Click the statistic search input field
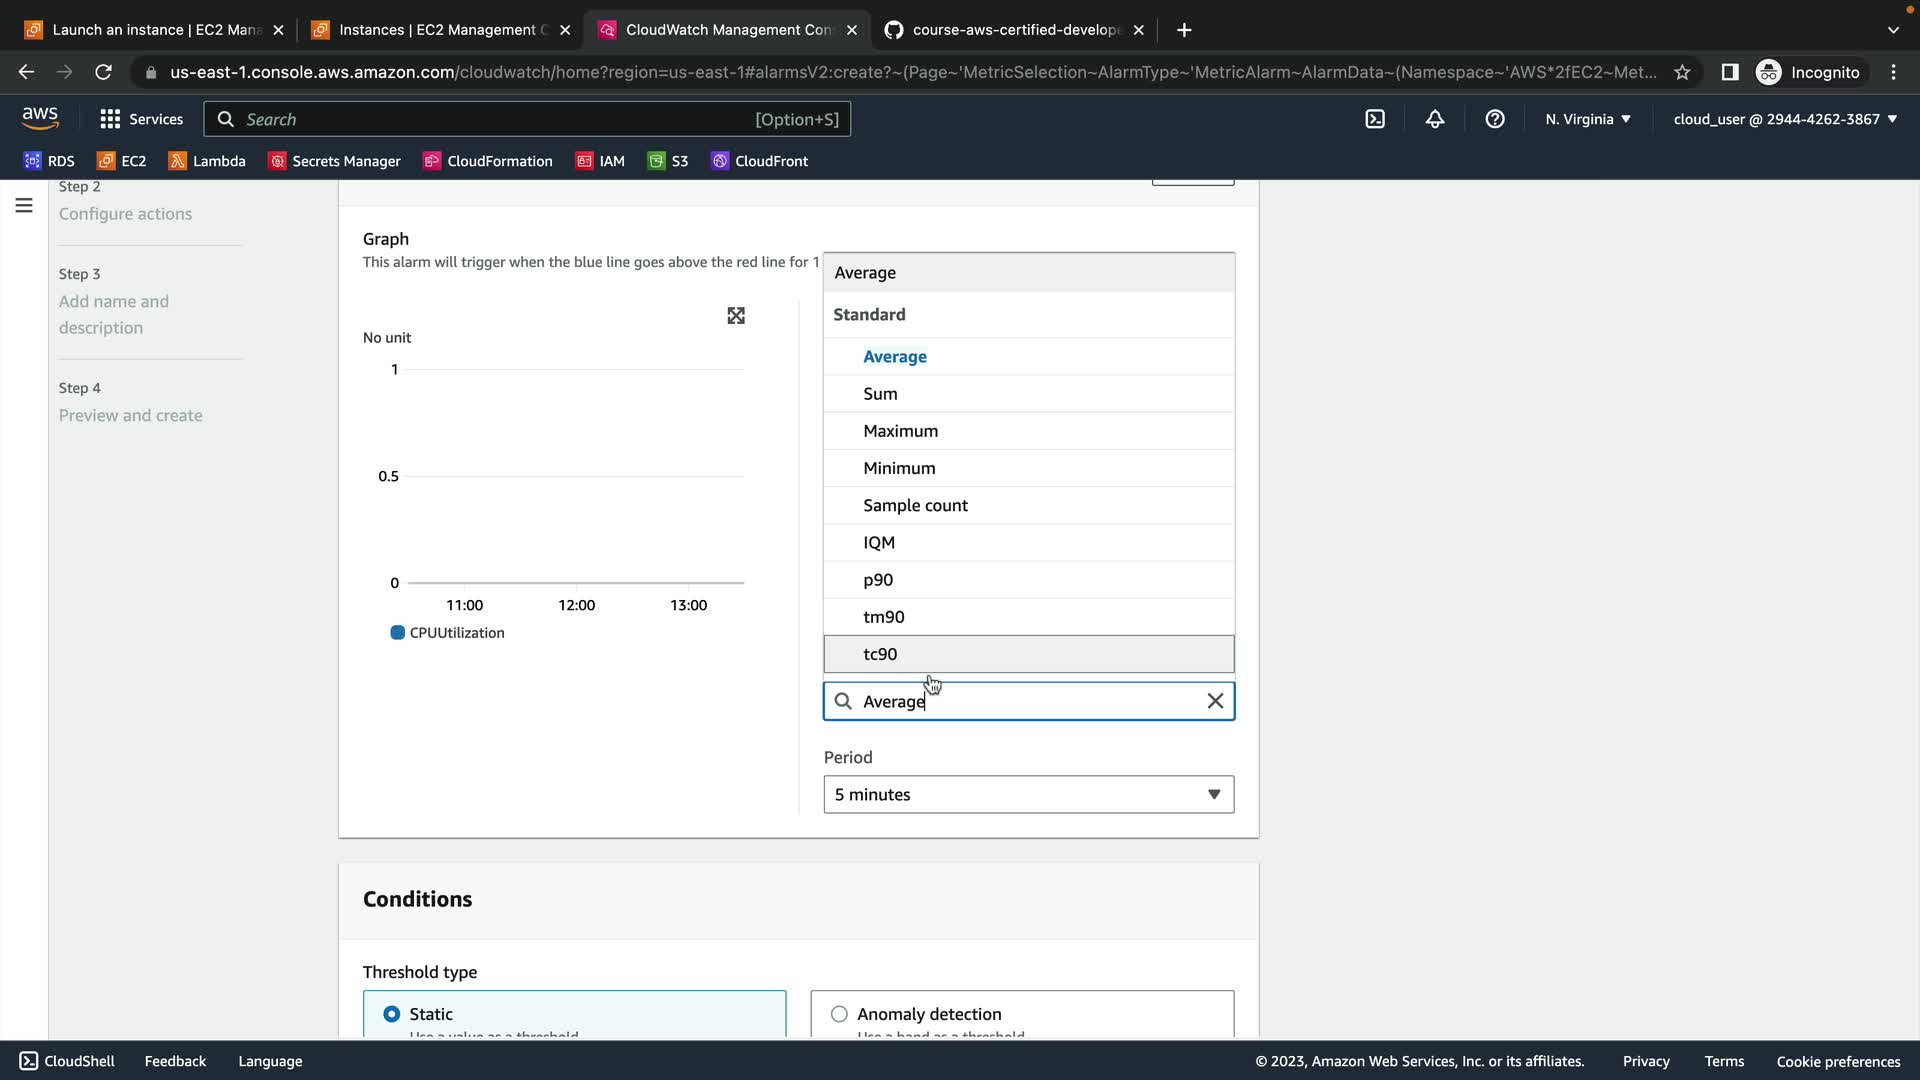 [1028, 701]
